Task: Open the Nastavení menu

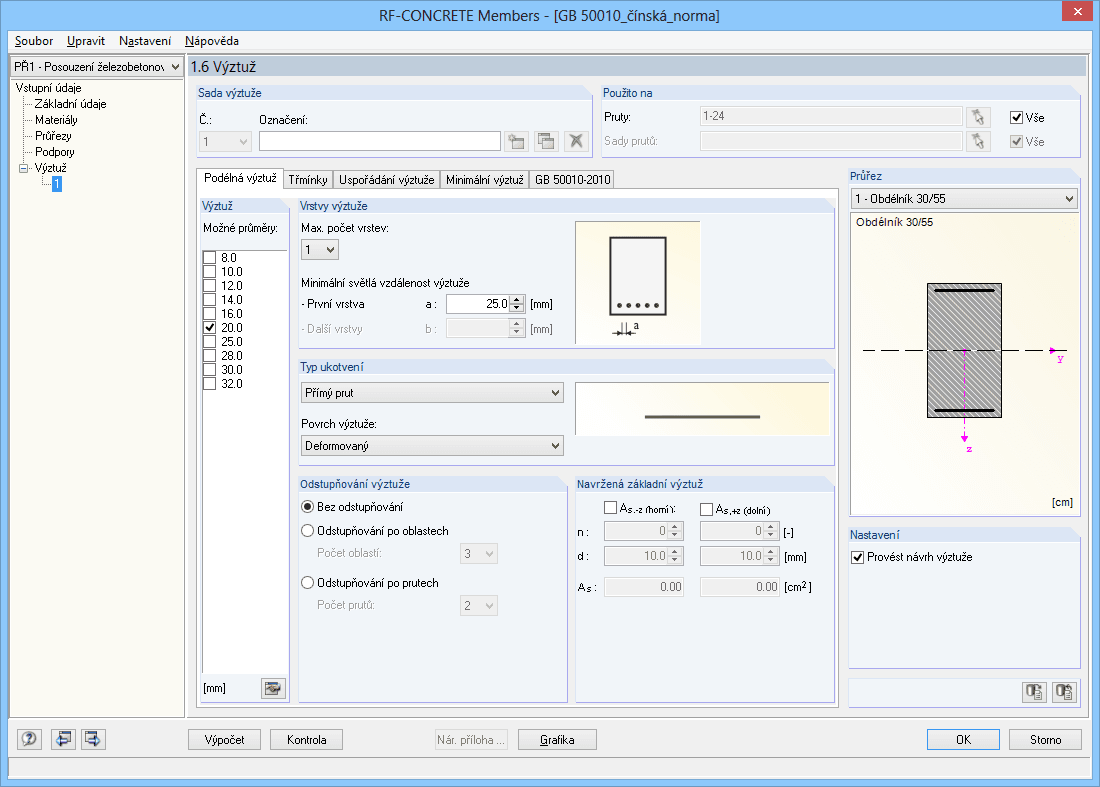Action: [145, 41]
